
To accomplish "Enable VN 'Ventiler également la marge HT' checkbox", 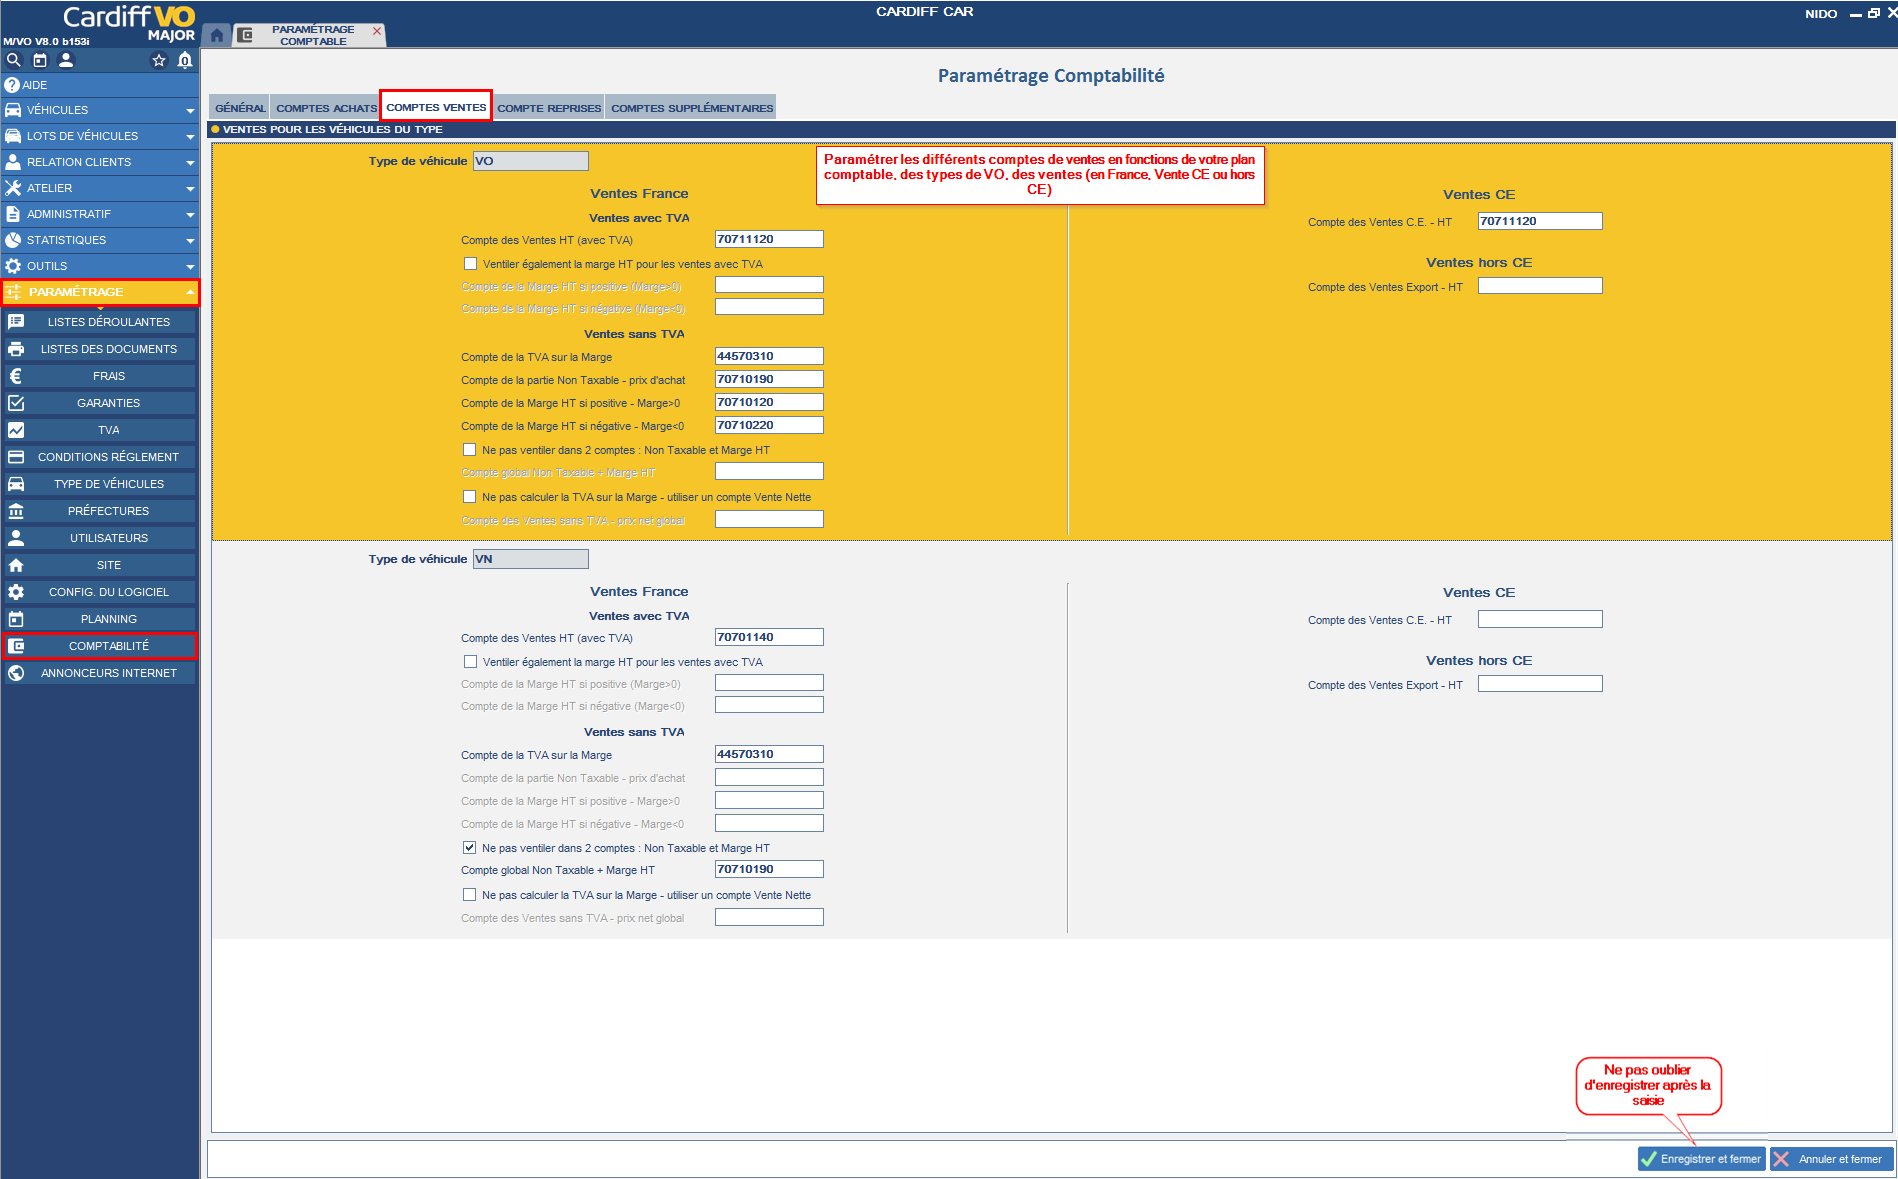I will click(470, 662).
